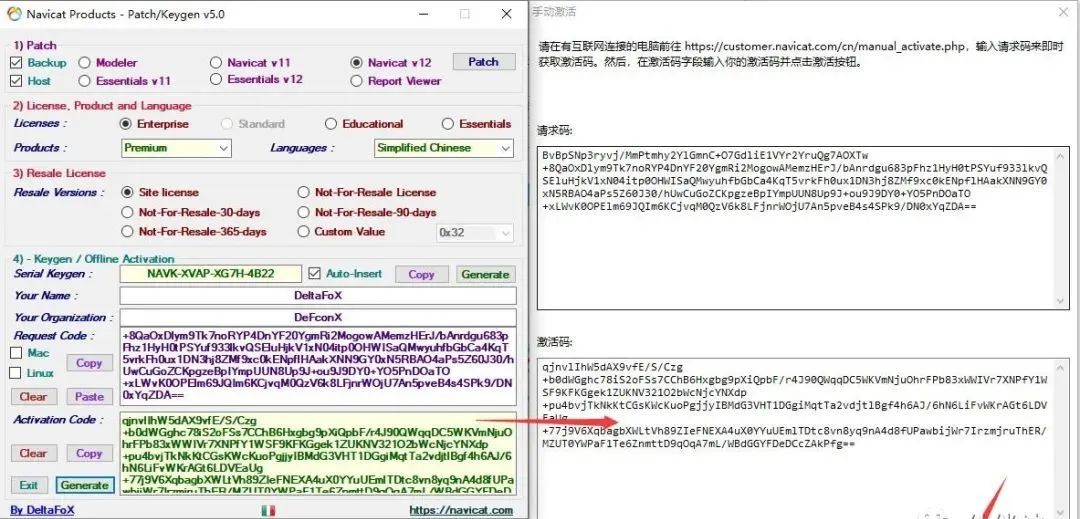Clear the Request Code field

pyautogui.click(x=33, y=396)
